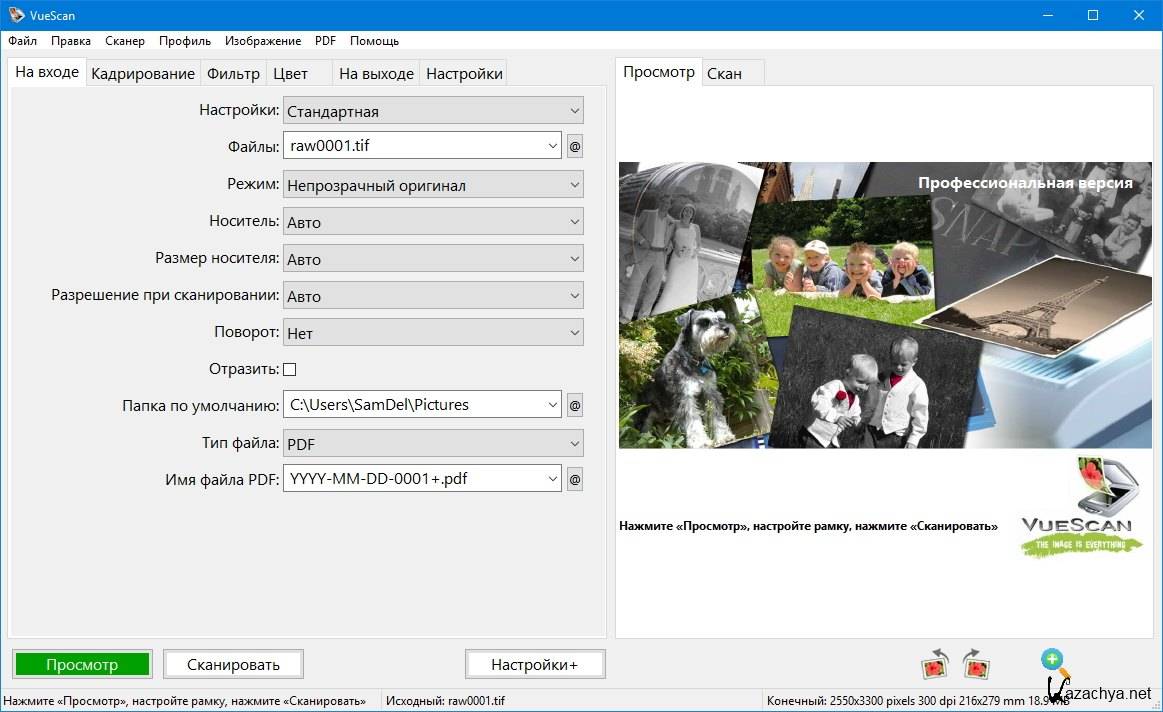
Task: Expand the Тип файла dropdown
Action: coord(433,443)
